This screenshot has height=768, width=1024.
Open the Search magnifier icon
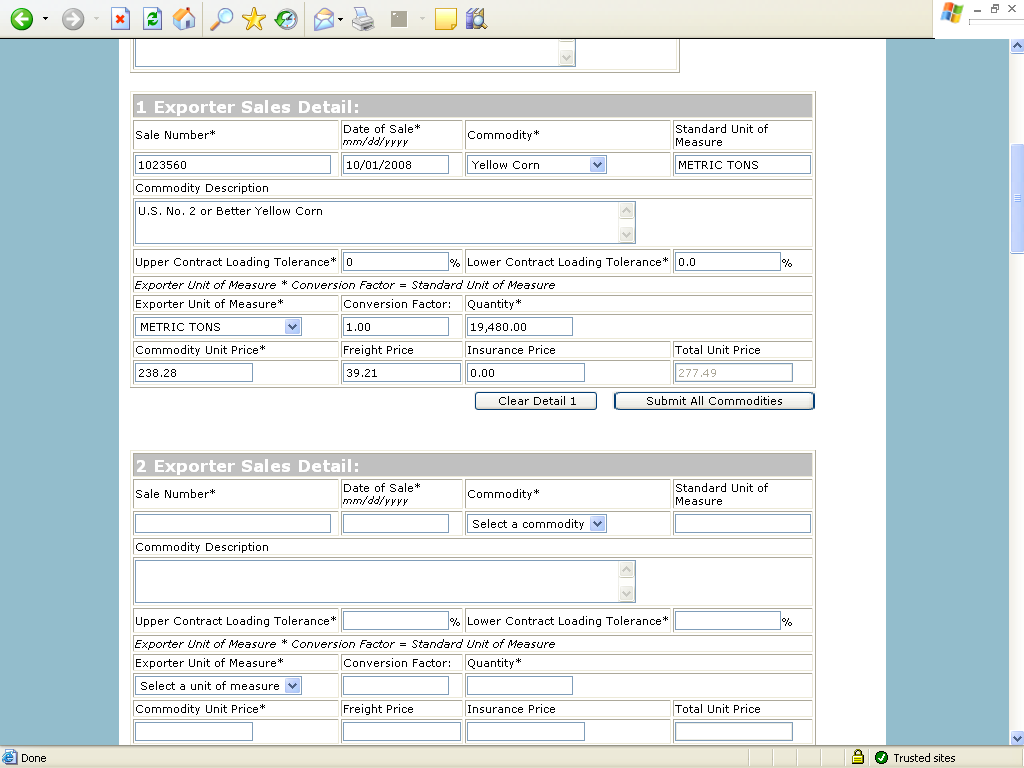coord(220,19)
